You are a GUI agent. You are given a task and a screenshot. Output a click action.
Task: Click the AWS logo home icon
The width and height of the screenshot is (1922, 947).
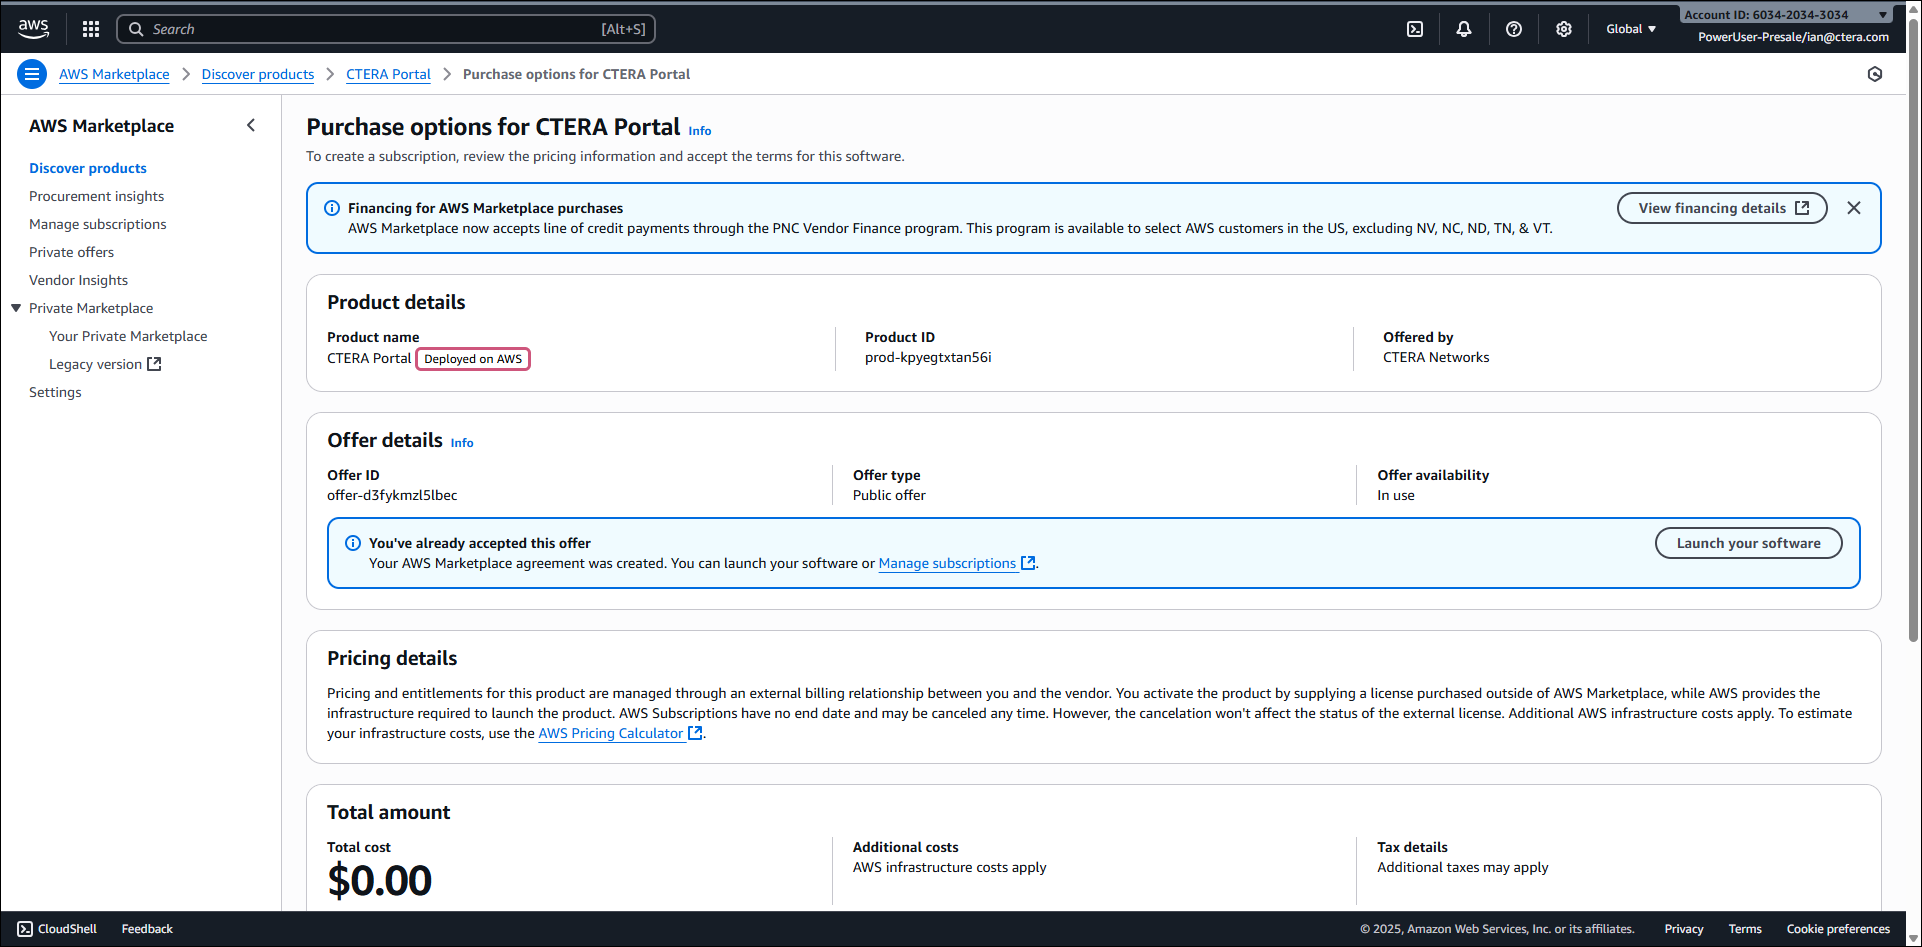point(33,29)
